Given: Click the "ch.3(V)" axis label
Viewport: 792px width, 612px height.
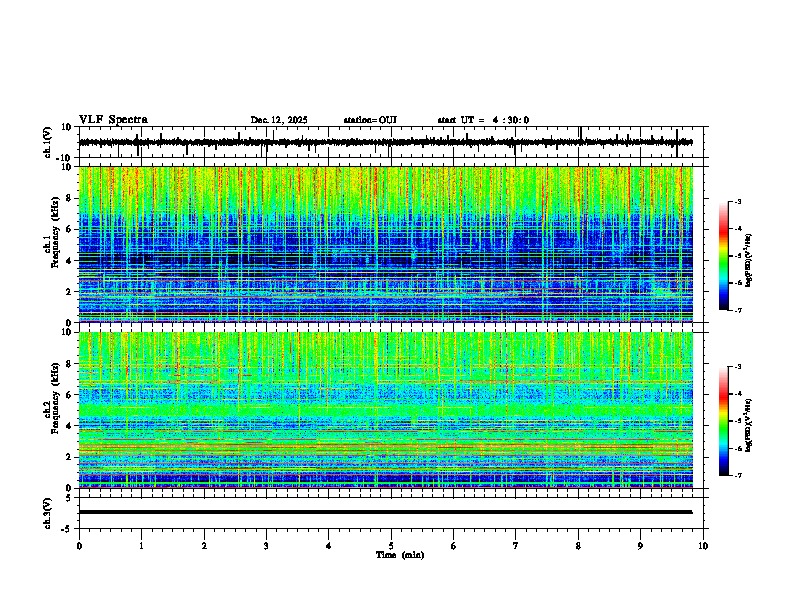Looking at the screenshot, I should click(48, 514).
